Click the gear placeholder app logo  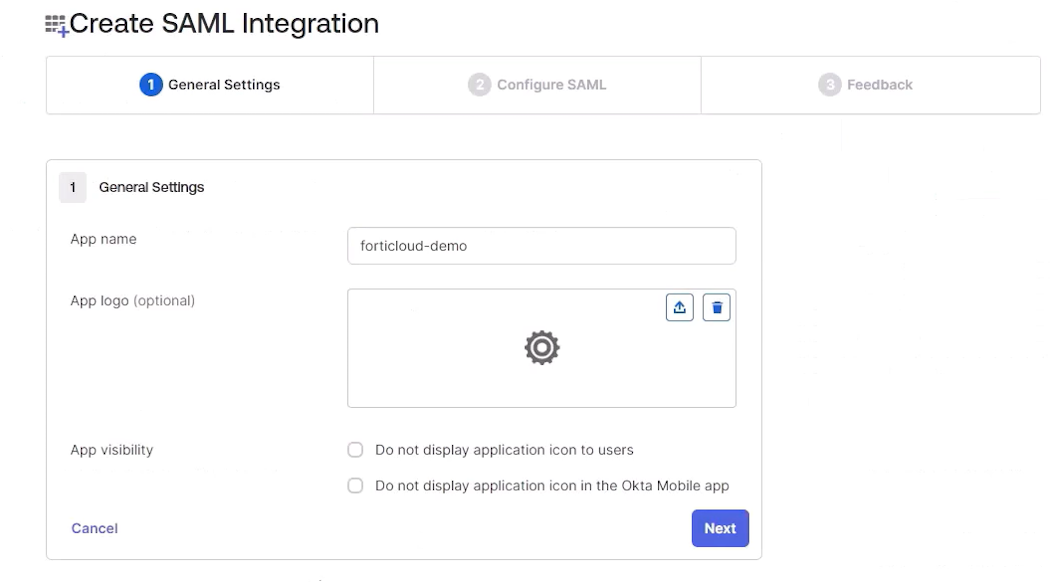541,347
